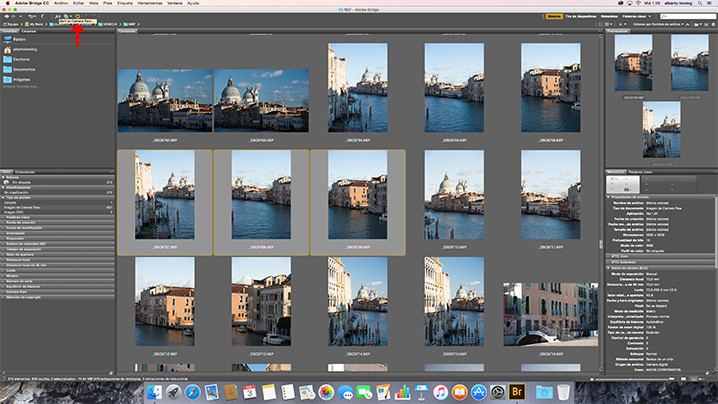
Task: Toggle ascending sort order arrow
Action: (x=687, y=24)
